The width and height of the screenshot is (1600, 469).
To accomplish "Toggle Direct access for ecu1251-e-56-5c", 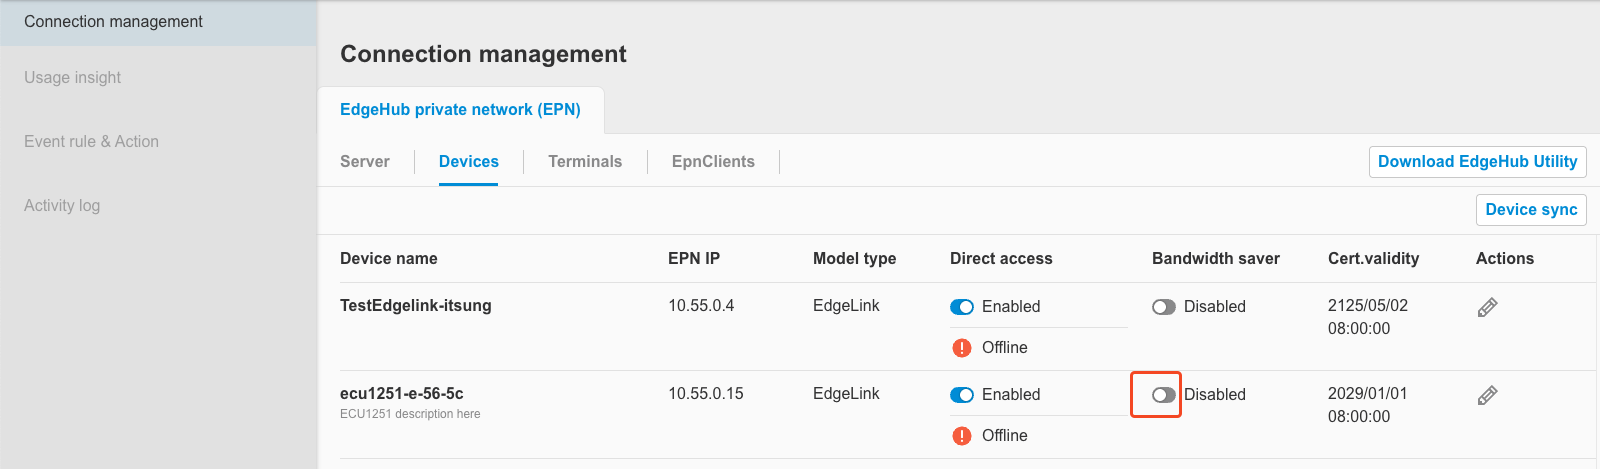I will point(962,395).
